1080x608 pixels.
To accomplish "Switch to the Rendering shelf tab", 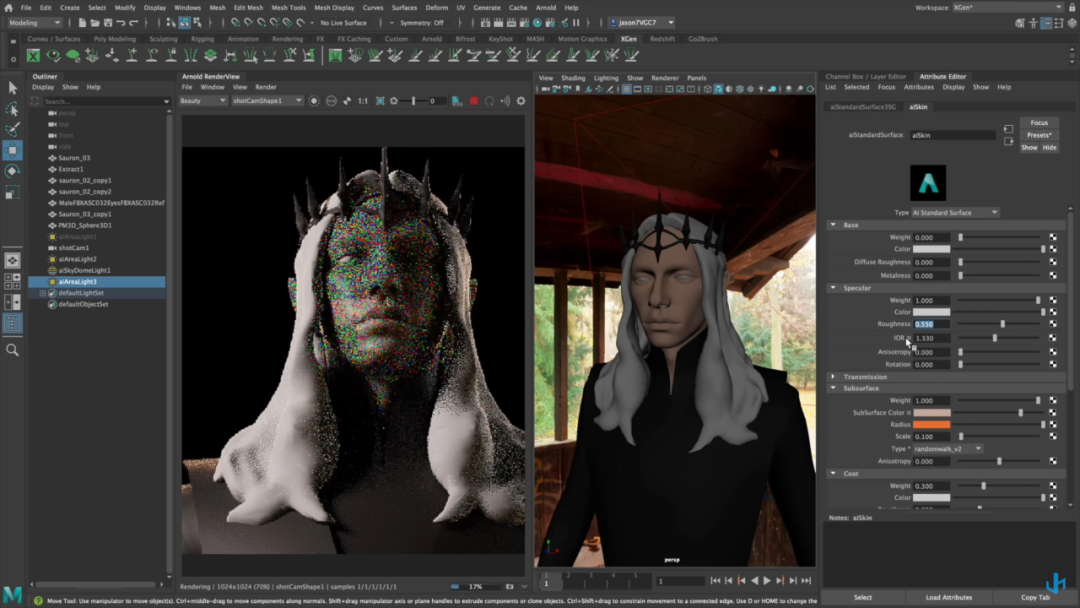I will [x=287, y=39].
